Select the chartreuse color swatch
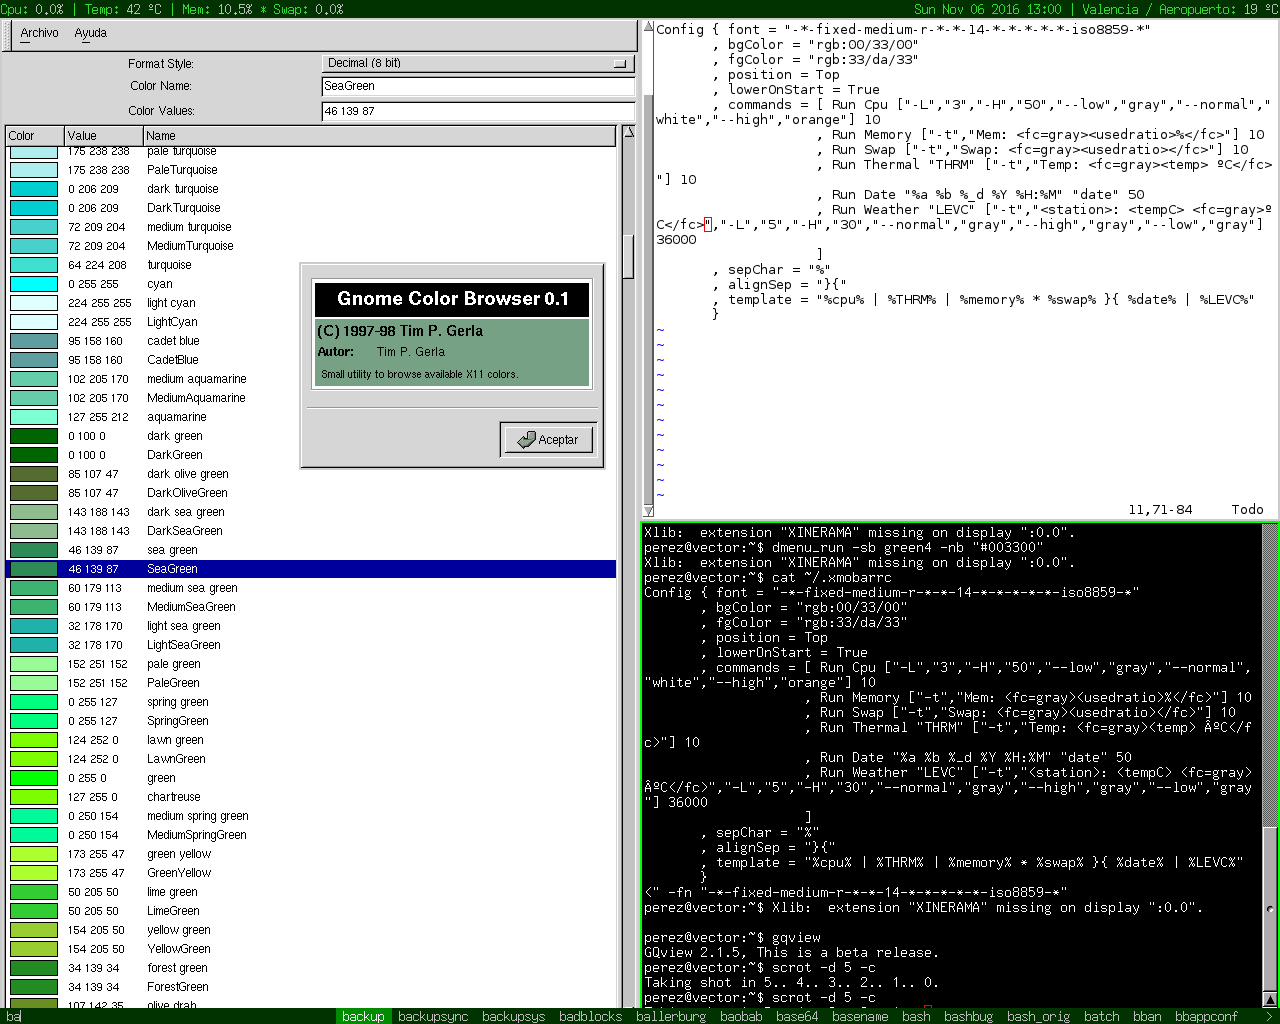 [34, 797]
